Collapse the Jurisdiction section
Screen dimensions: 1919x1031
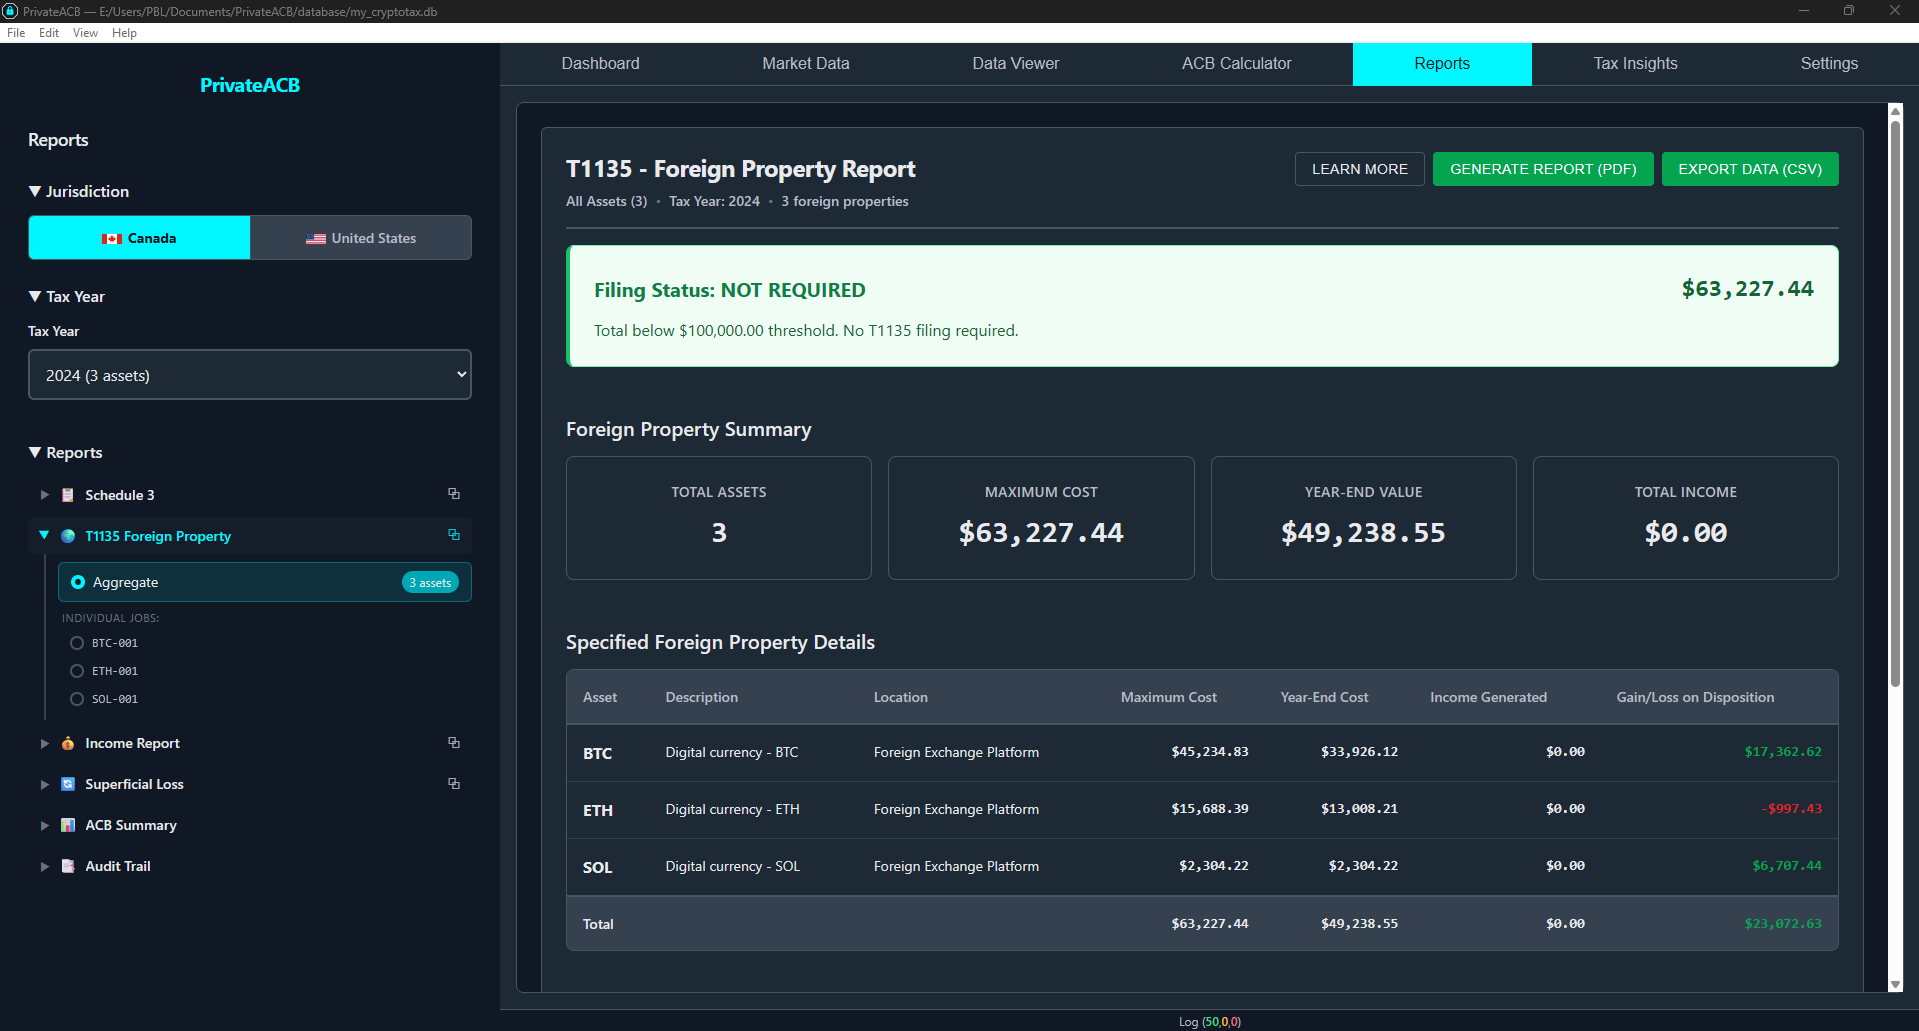pyautogui.click(x=36, y=191)
